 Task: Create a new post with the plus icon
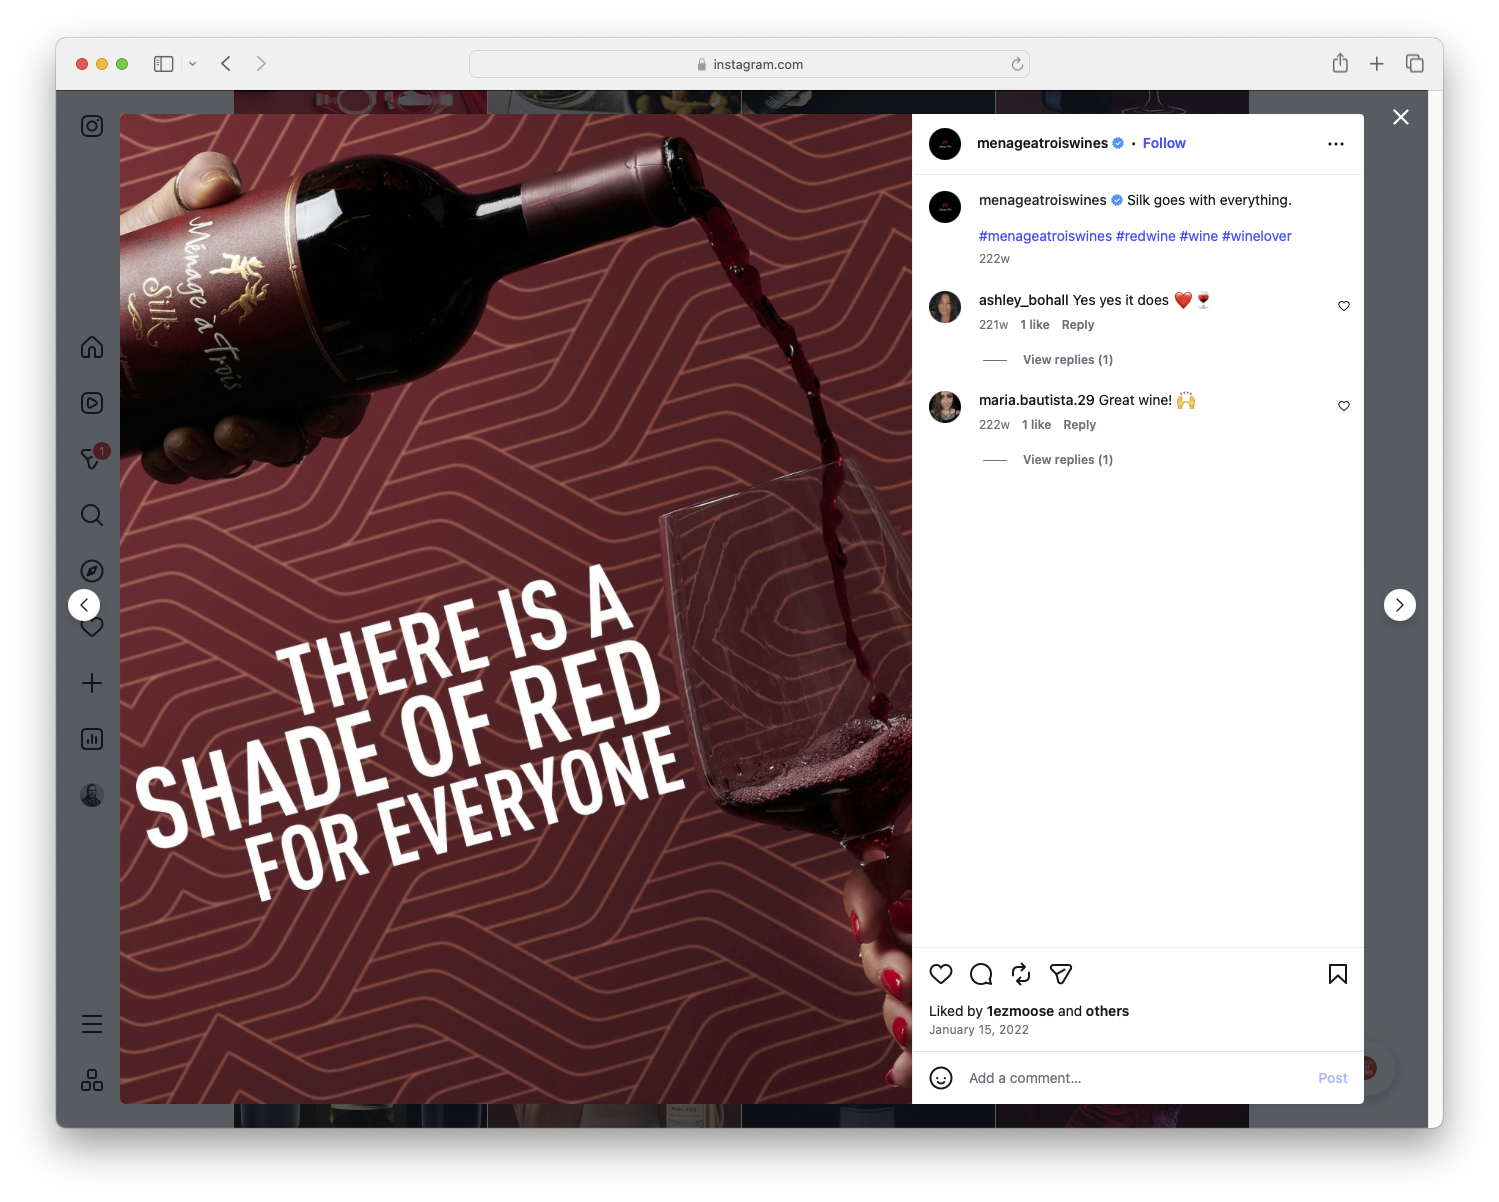click(x=91, y=683)
